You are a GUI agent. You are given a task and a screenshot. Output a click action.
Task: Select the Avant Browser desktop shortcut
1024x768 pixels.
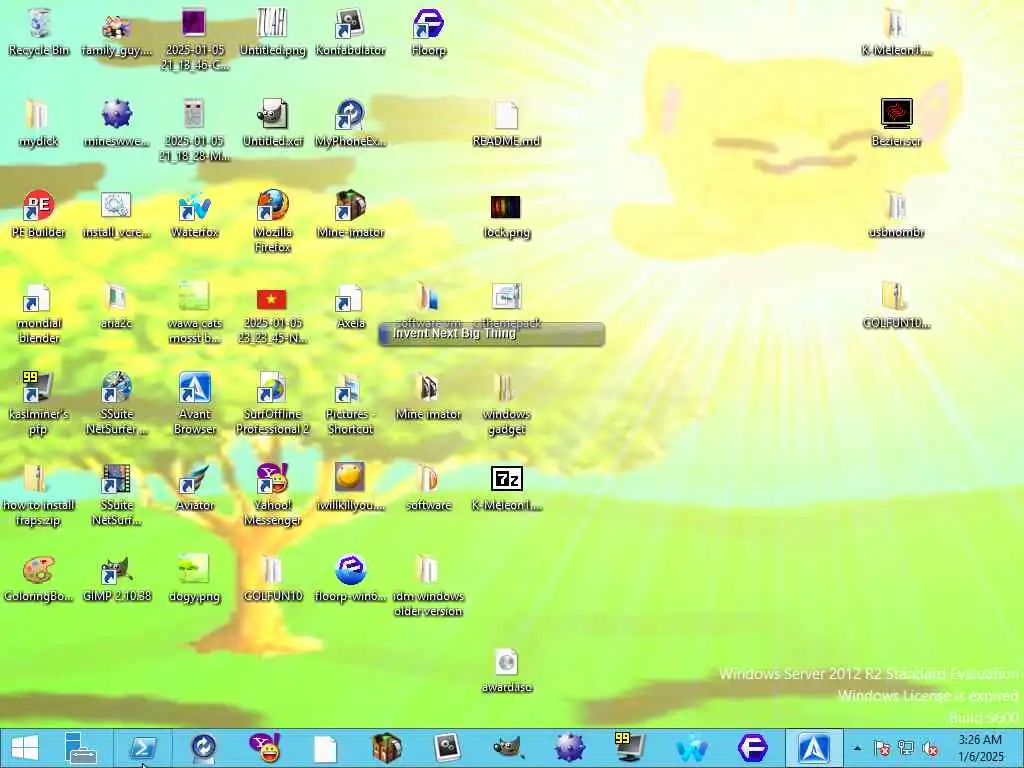(194, 404)
